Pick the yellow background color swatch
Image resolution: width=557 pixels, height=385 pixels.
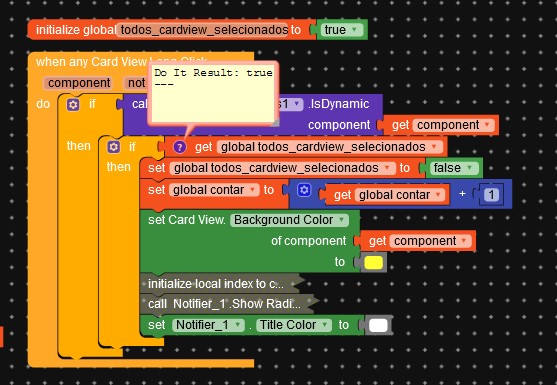(373, 263)
